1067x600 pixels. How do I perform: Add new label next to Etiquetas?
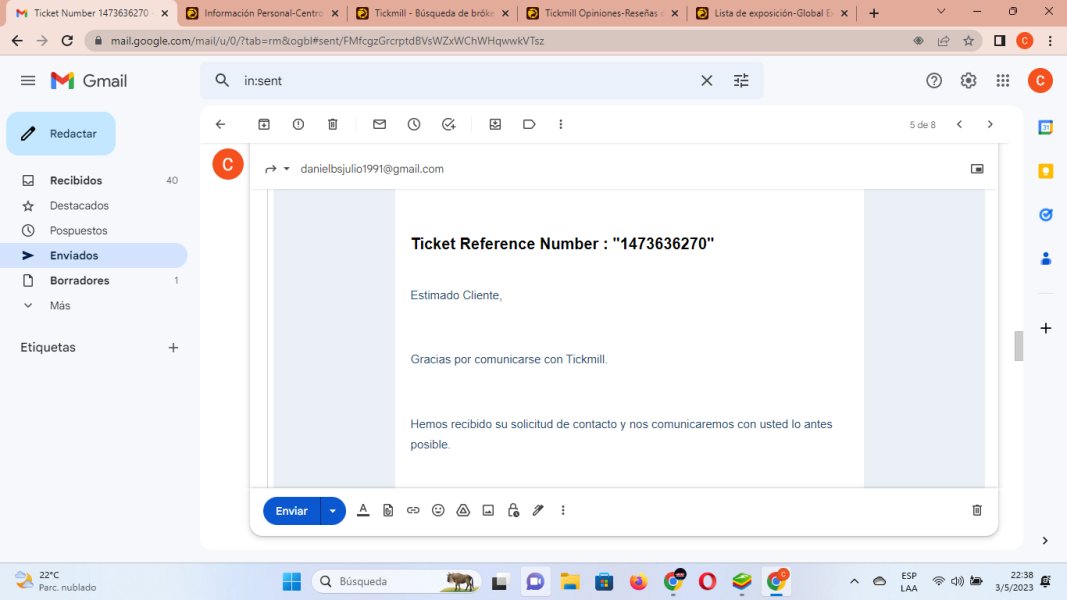(173, 348)
